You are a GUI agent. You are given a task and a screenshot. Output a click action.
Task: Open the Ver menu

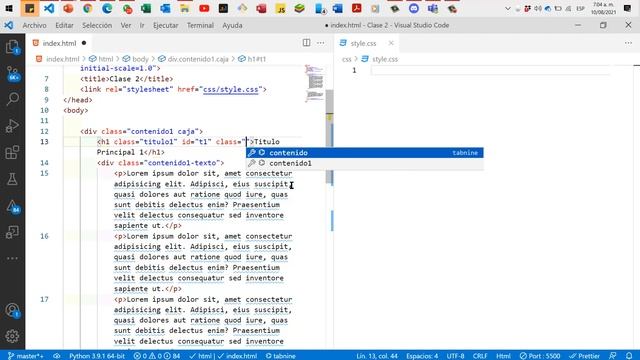pos(126,25)
